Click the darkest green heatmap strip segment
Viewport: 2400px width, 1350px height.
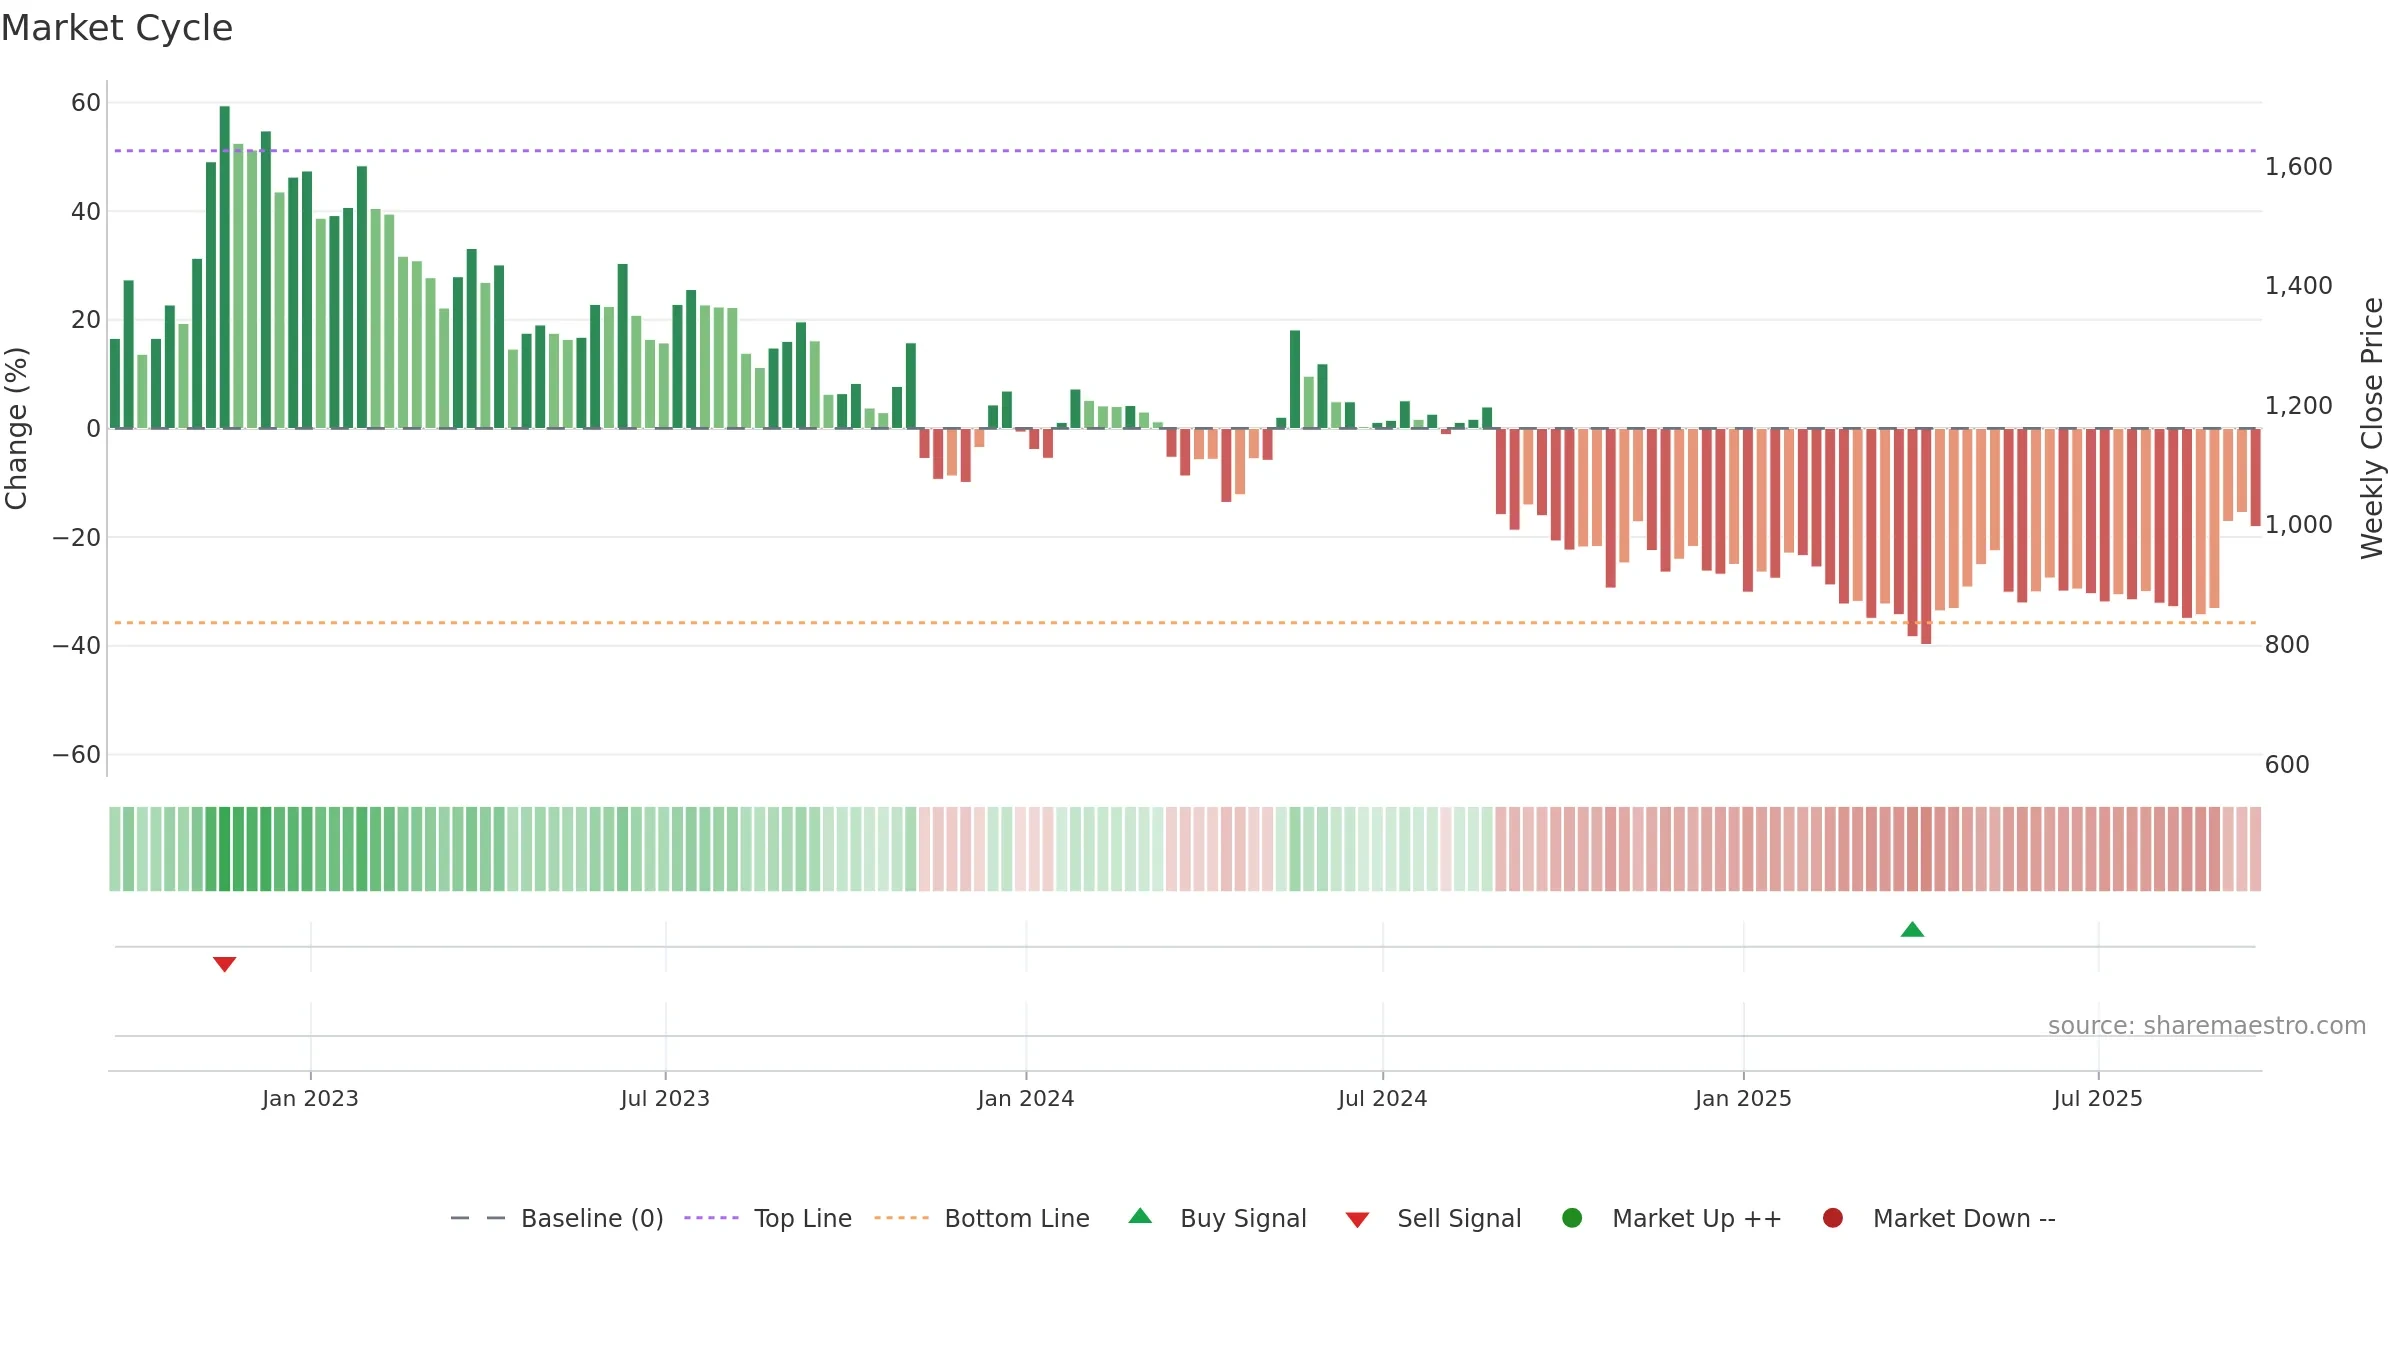tap(225, 849)
